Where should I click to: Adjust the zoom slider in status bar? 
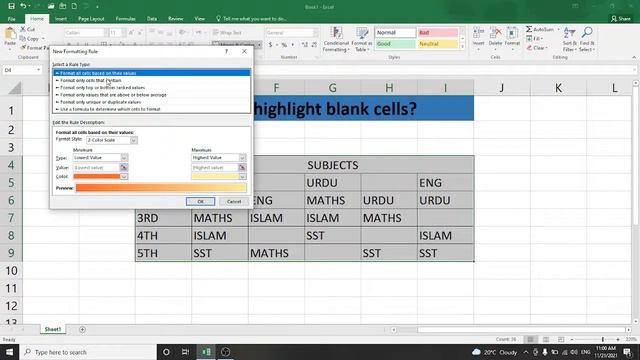[602, 339]
